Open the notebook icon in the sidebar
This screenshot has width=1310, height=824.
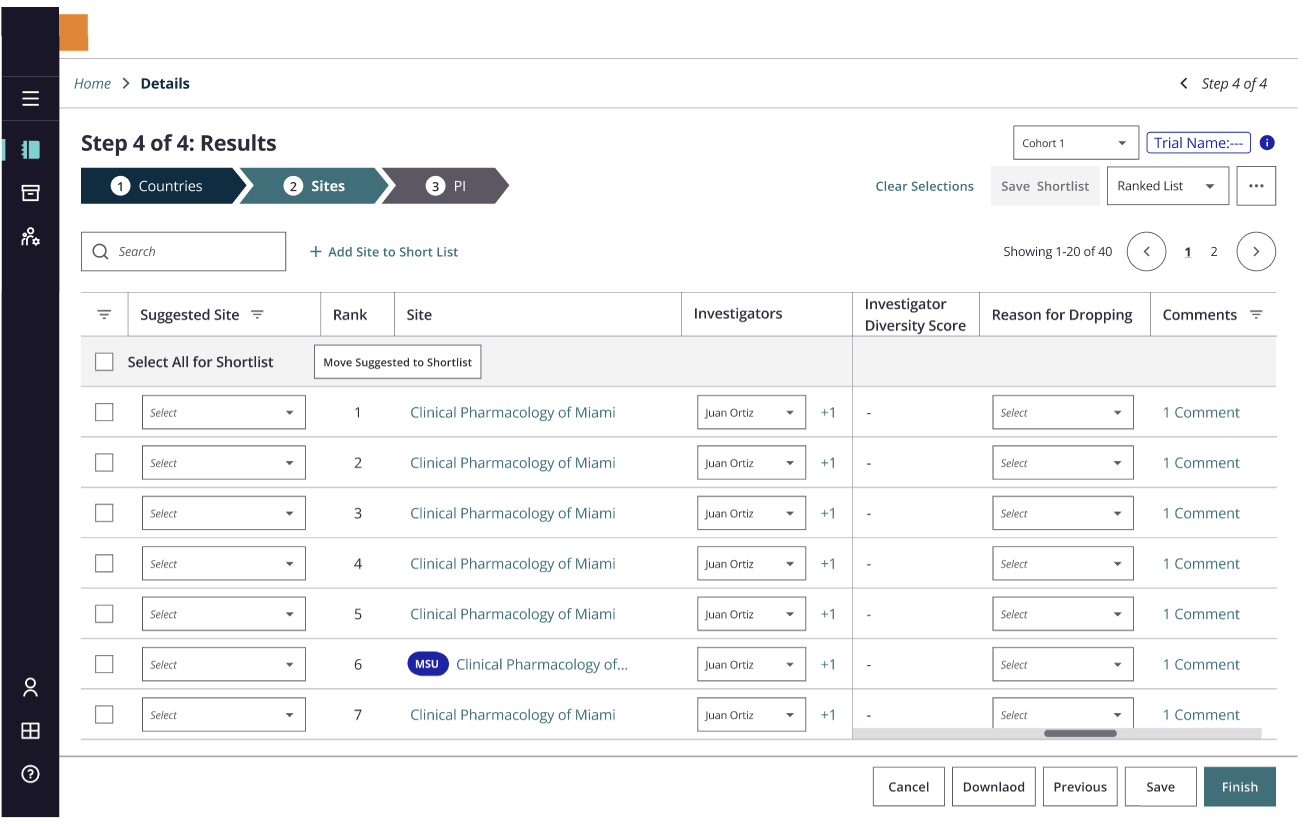pos(30,150)
